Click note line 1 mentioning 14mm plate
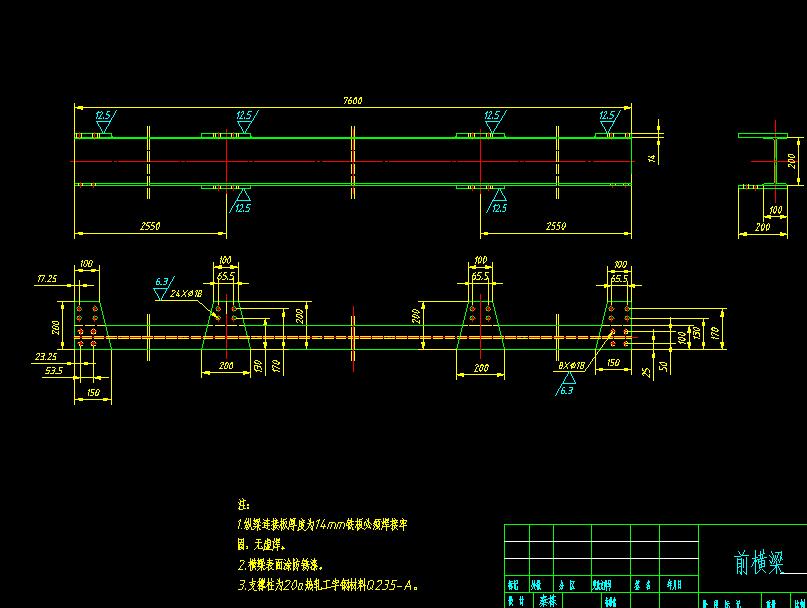 point(322,525)
